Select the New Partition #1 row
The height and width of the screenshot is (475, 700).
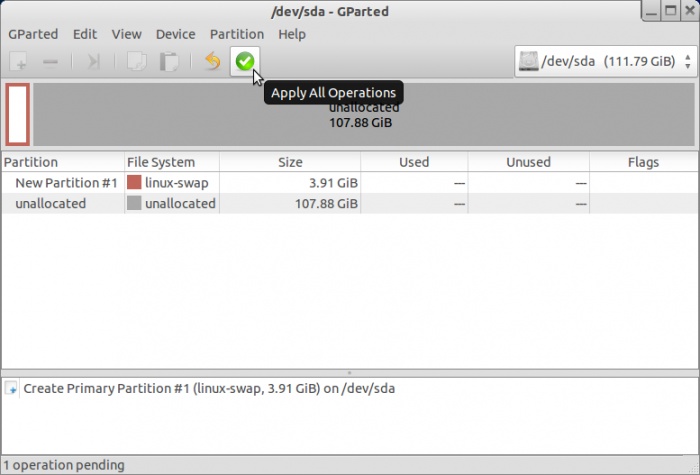pyautogui.click(x=350, y=183)
